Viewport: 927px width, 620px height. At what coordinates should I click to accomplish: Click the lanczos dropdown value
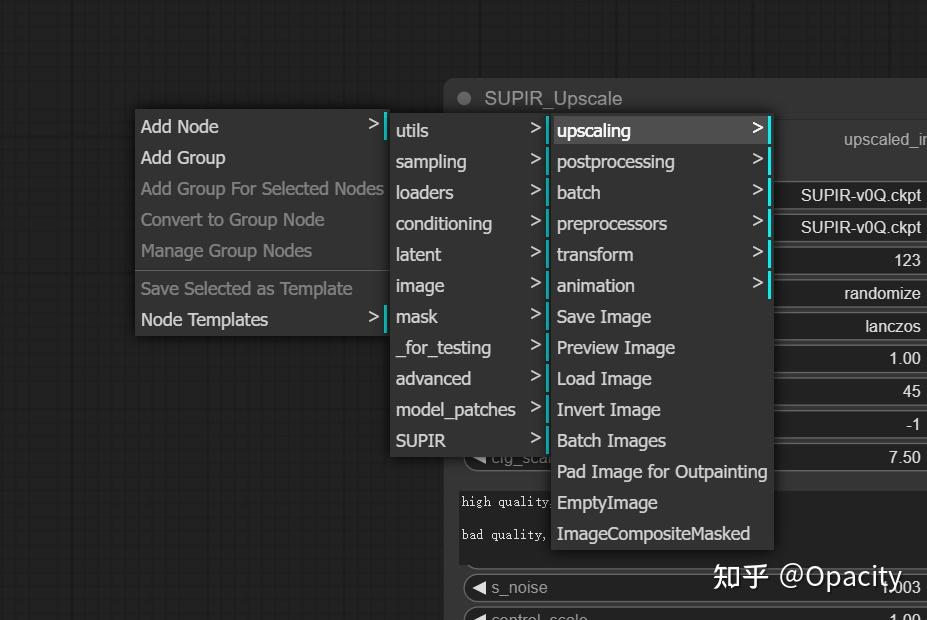click(850, 326)
